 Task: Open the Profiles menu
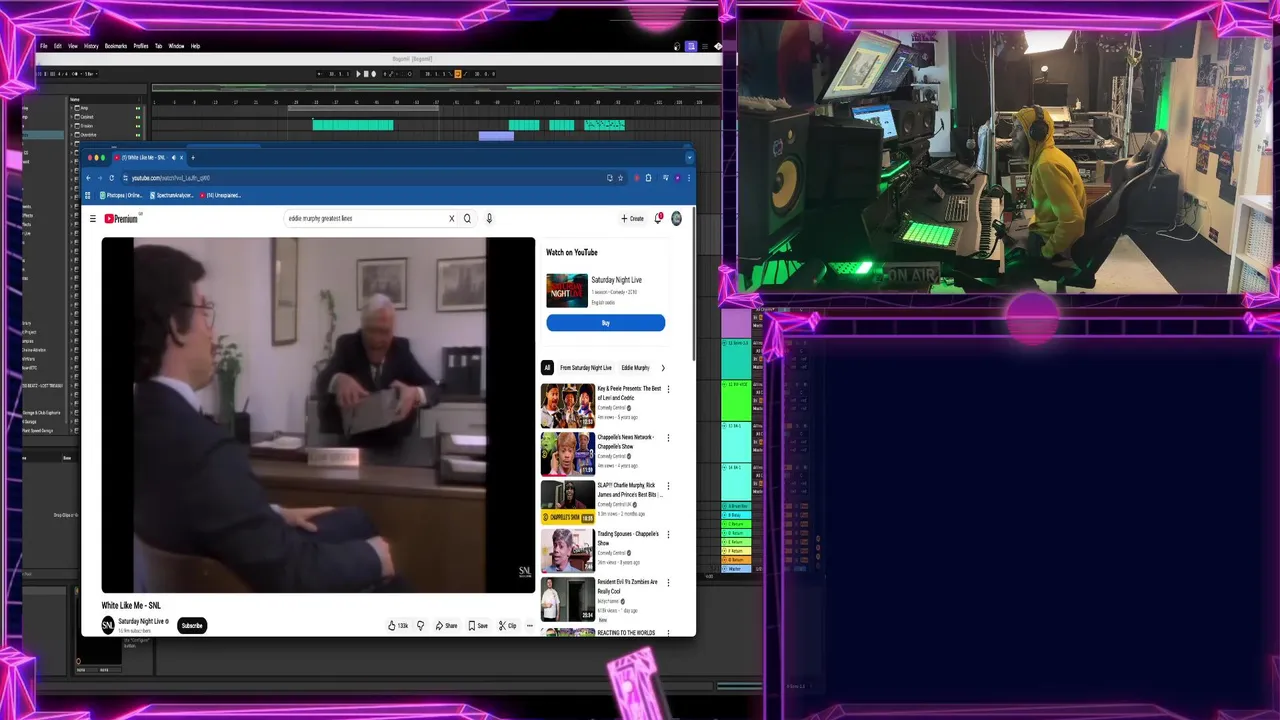click(141, 46)
